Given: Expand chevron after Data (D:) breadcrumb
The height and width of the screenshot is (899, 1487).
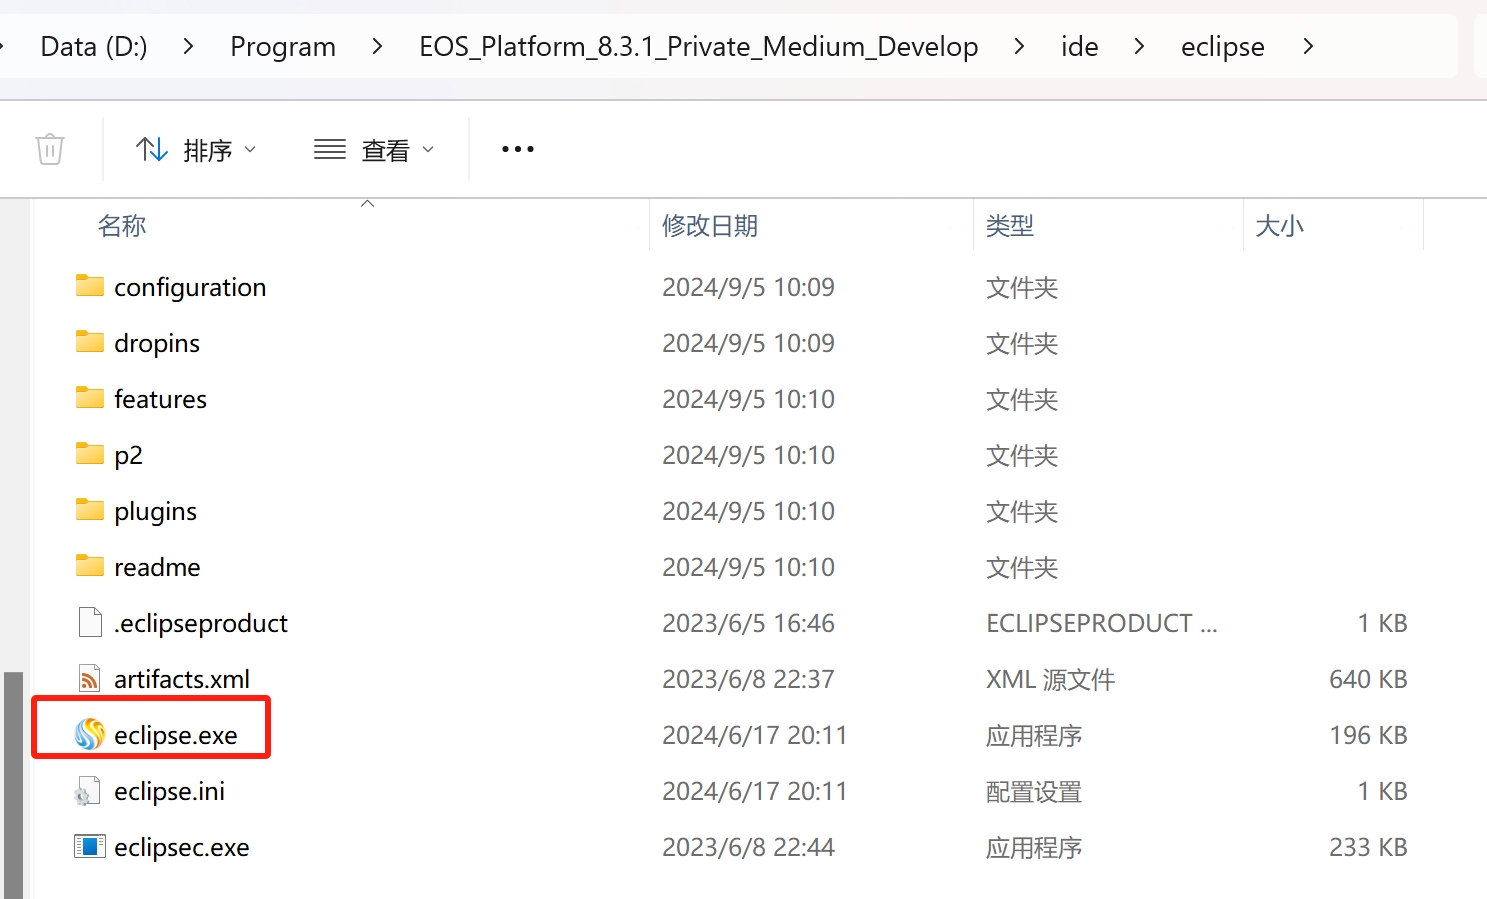Looking at the screenshot, I should click(188, 46).
